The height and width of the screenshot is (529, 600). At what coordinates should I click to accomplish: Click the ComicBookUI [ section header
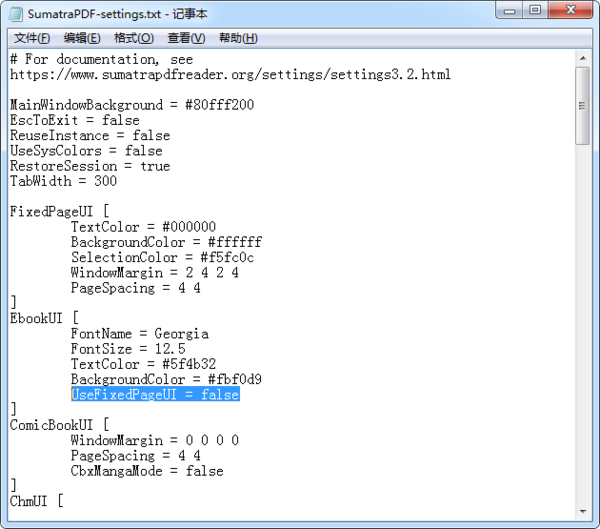(x=59, y=425)
